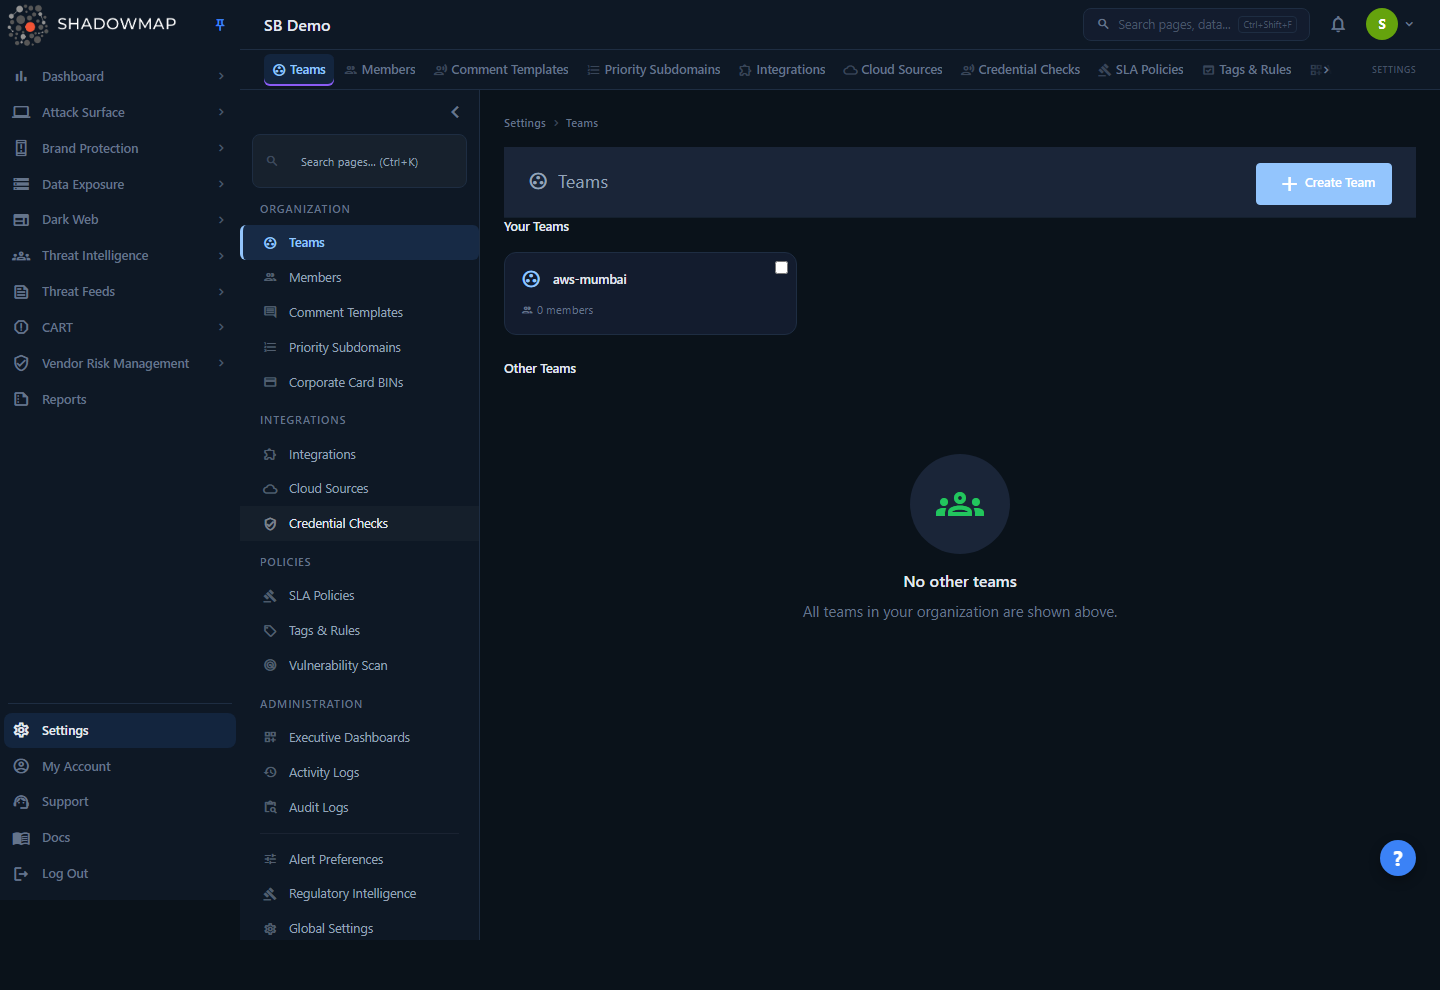Click the Teams breadcrumb text
The width and height of the screenshot is (1440, 990).
point(582,123)
